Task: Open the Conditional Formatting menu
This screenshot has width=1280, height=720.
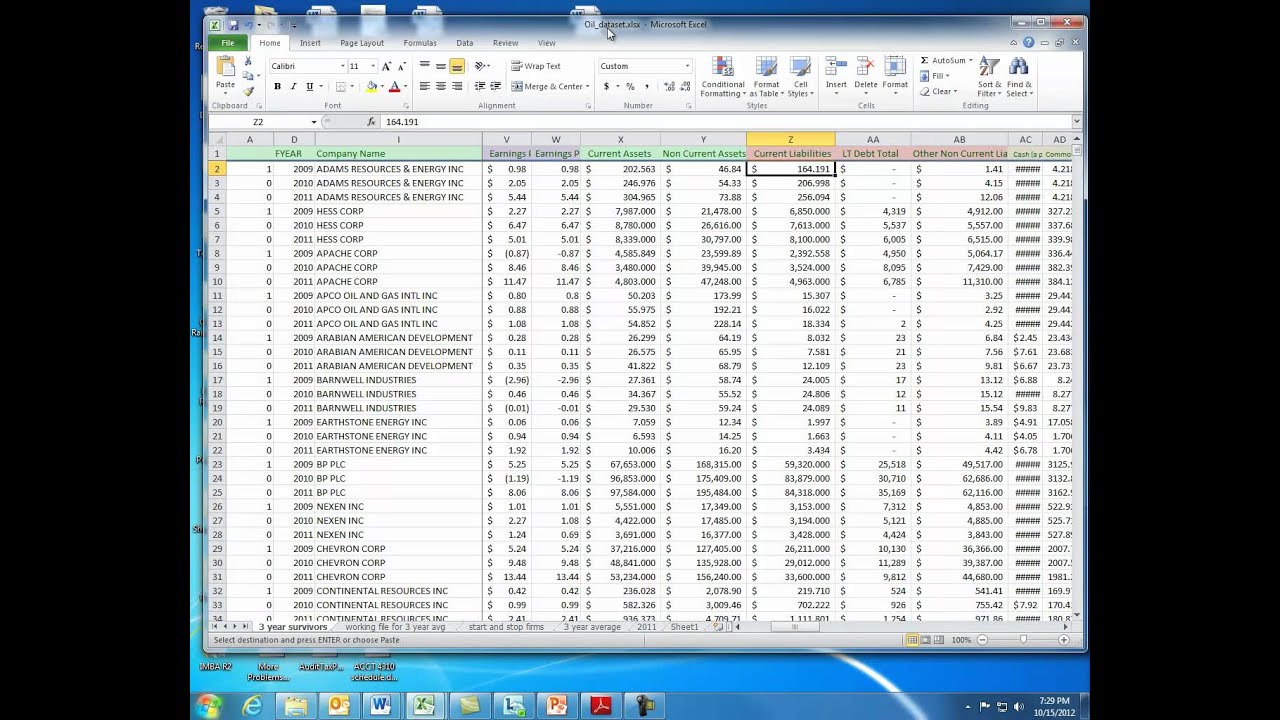Action: 722,77
